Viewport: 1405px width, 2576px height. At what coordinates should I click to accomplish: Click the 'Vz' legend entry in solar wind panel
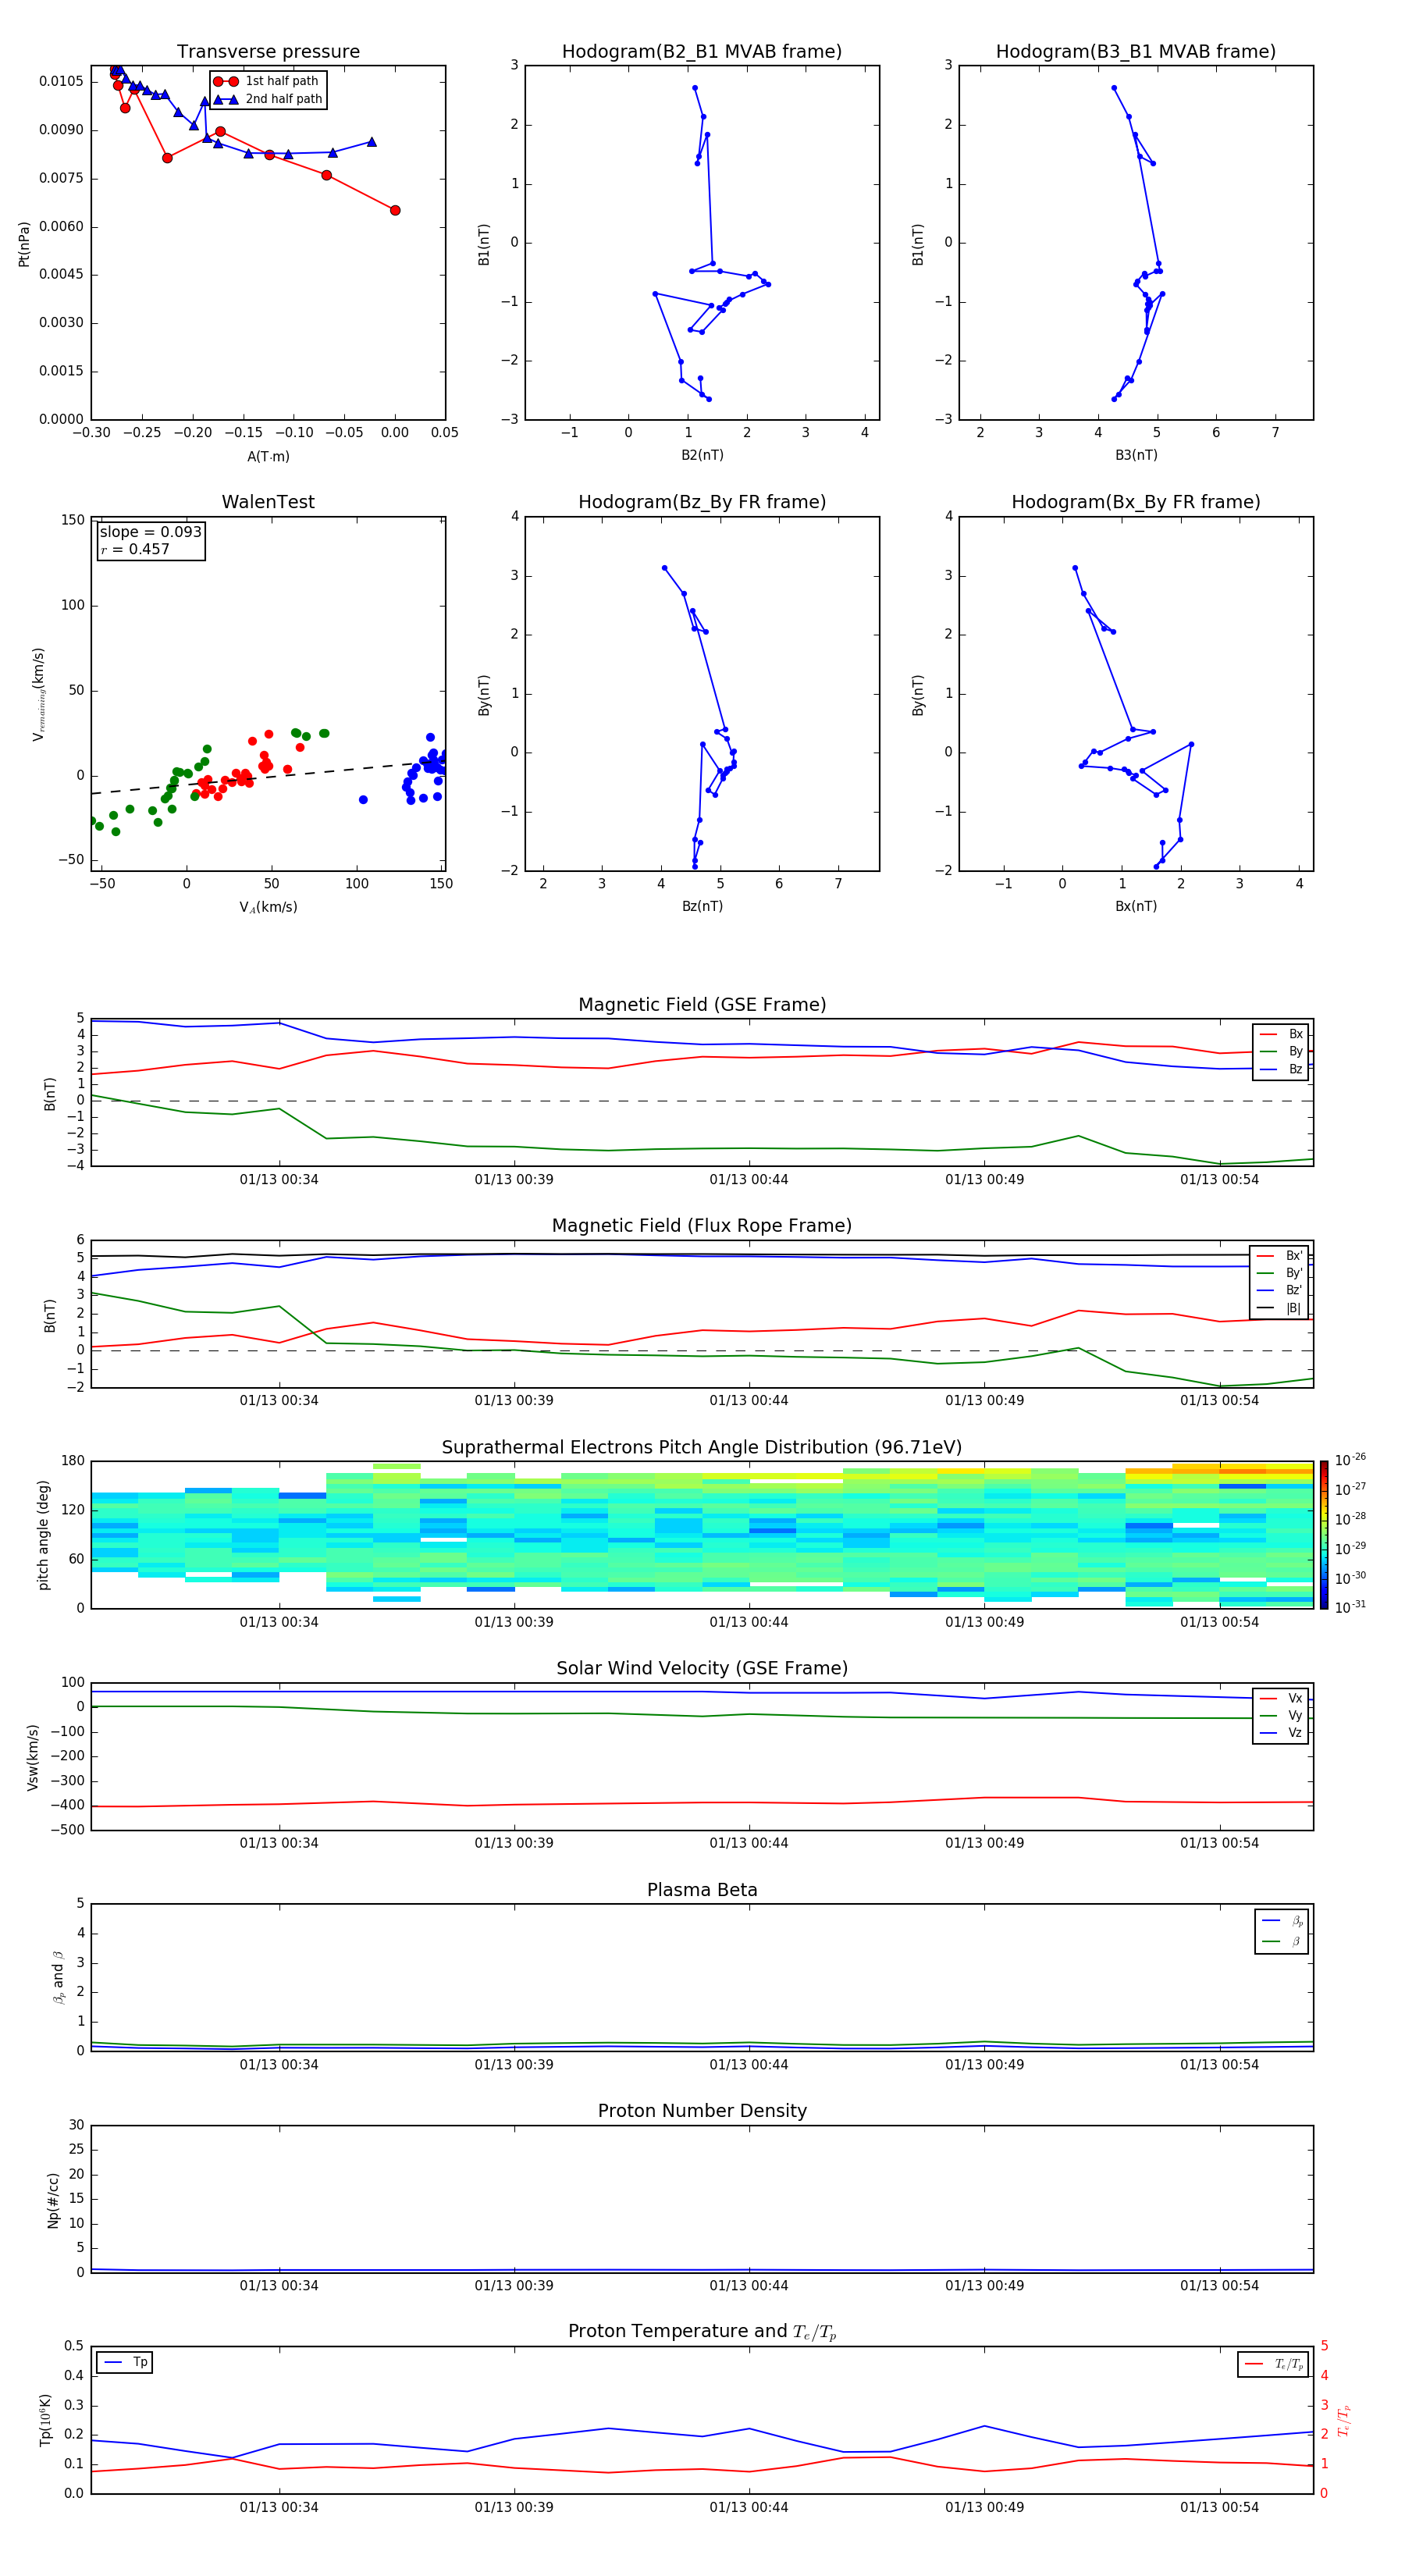tap(1281, 1733)
